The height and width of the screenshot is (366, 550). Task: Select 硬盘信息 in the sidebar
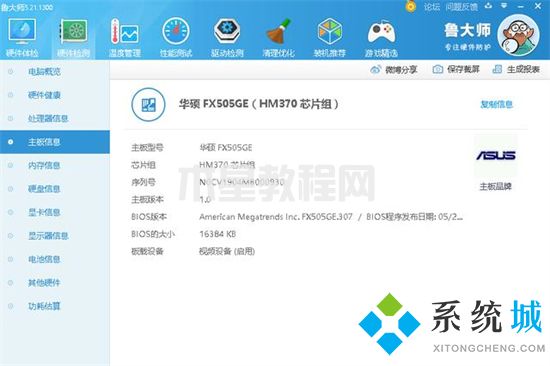coord(55,189)
